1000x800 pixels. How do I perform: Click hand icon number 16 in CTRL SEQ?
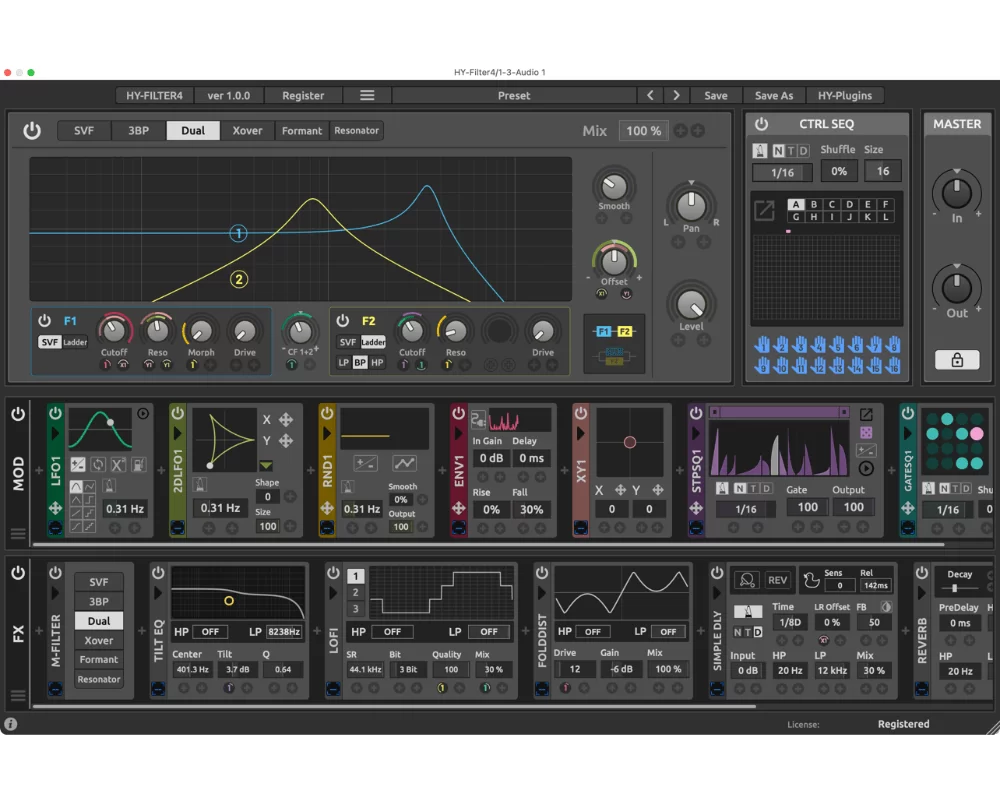pyautogui.click(x=893, y=366)
